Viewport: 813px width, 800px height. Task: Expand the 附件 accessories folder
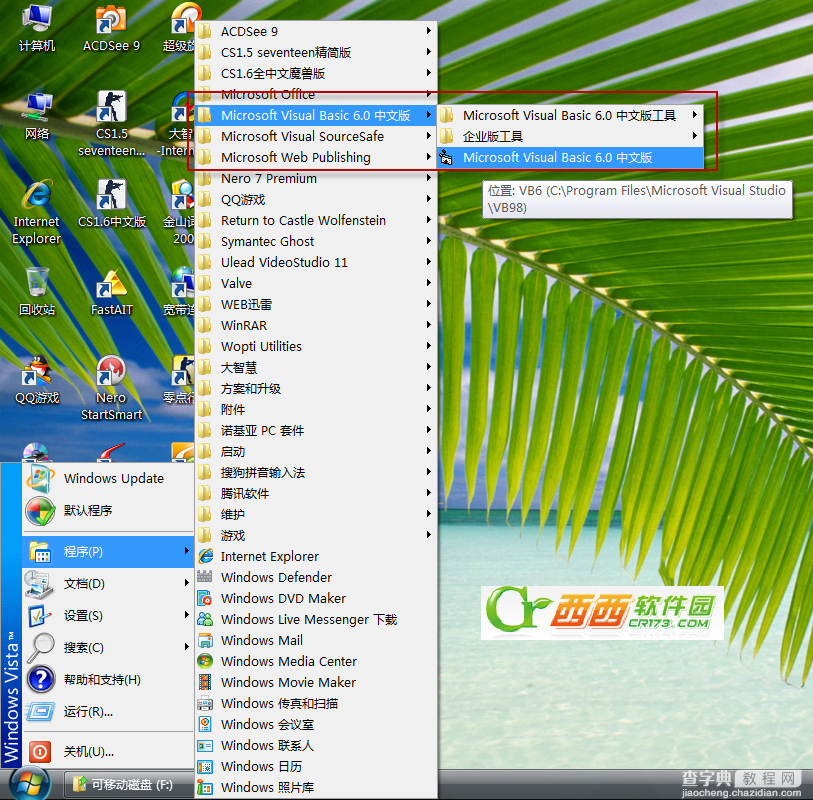pyautogui.click(x=316, y=410)
